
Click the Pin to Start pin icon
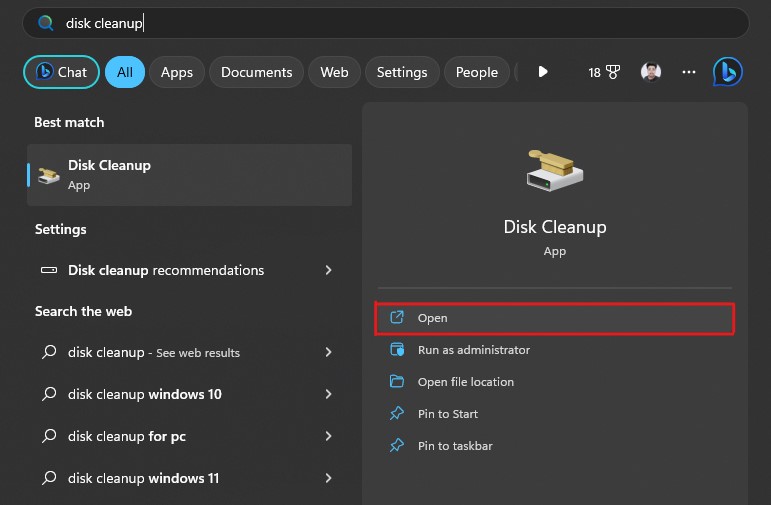[397, 414]
